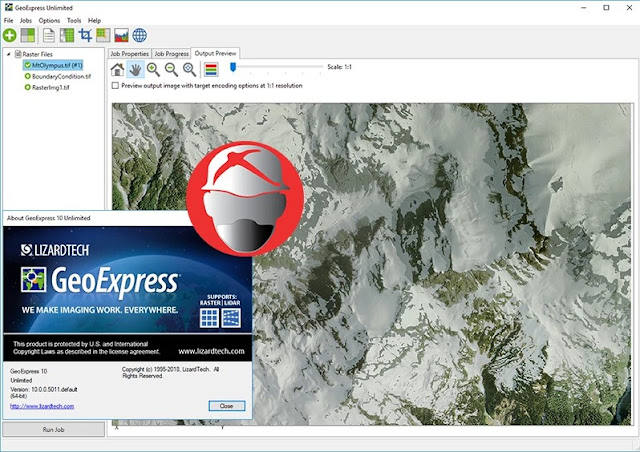
Task: Click the Version: 10.0.0.5011.default text
Action: coord(44,390)
